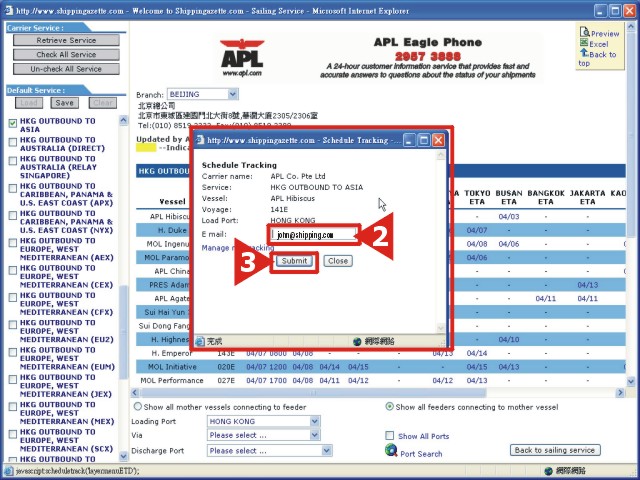The height and width of the screenshot is (480, 640).
Task: Click the IE page icon in the main title bar
Action: coord(9,11)
